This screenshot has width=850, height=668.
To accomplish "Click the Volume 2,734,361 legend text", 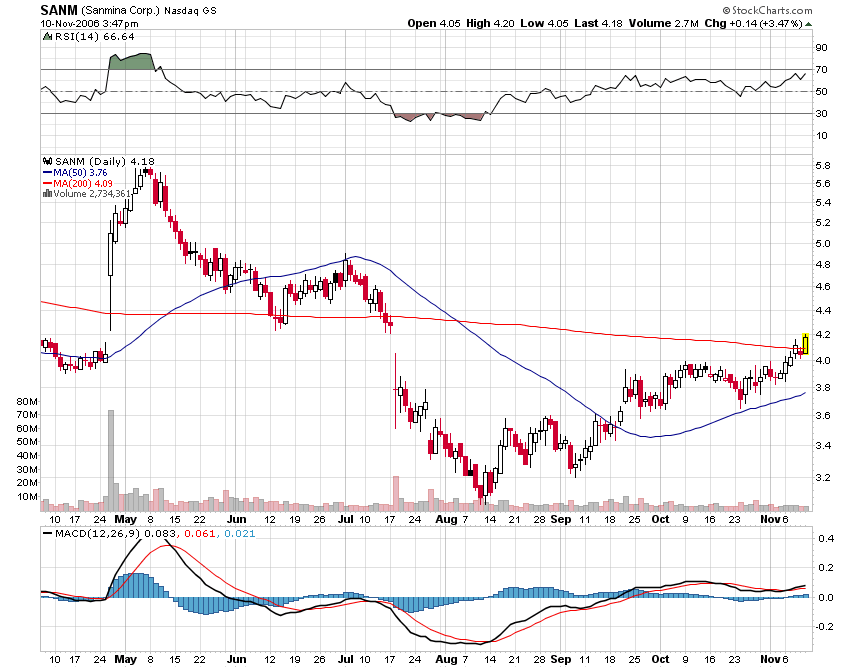I will pos(92,194).
